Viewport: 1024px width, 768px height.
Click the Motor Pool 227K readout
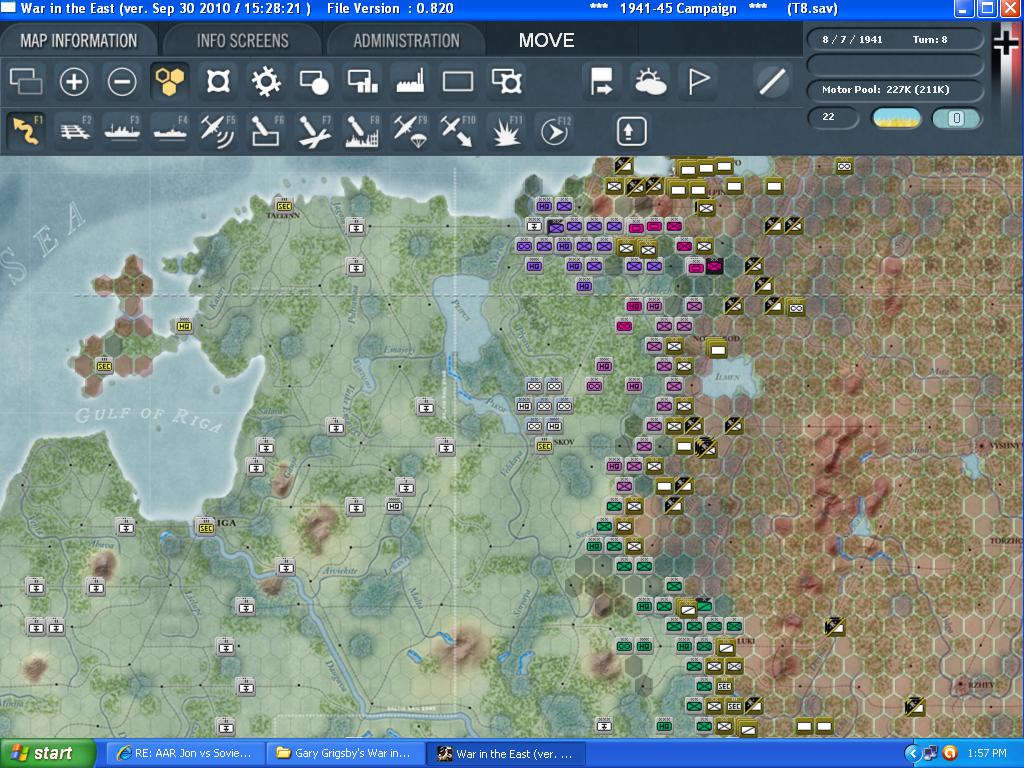[x=895, y=89]
